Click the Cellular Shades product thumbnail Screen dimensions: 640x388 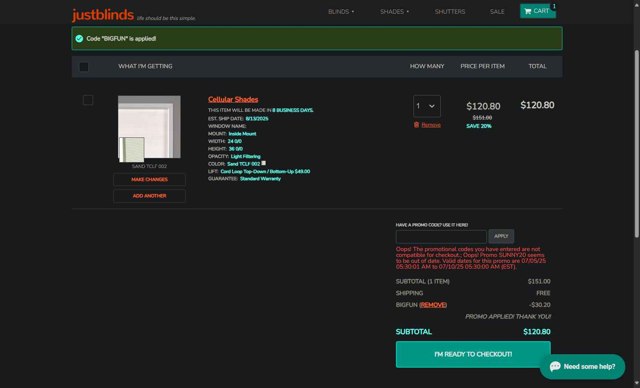coord(149,128)
